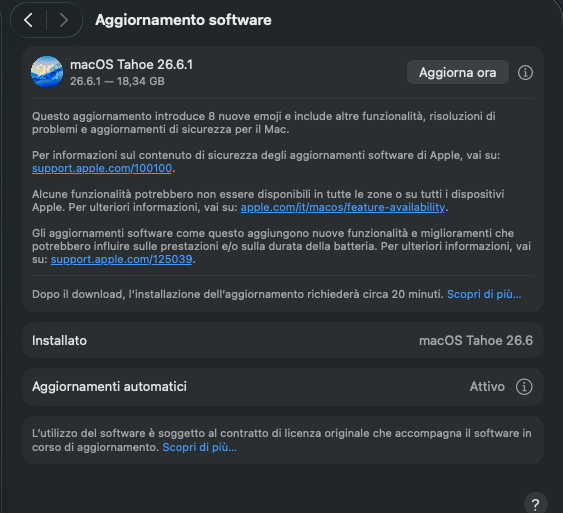Open info icon beside Aggiorna ora
Image resolution: width=563 pixels, height=513 pixels.
coord(525,73)
